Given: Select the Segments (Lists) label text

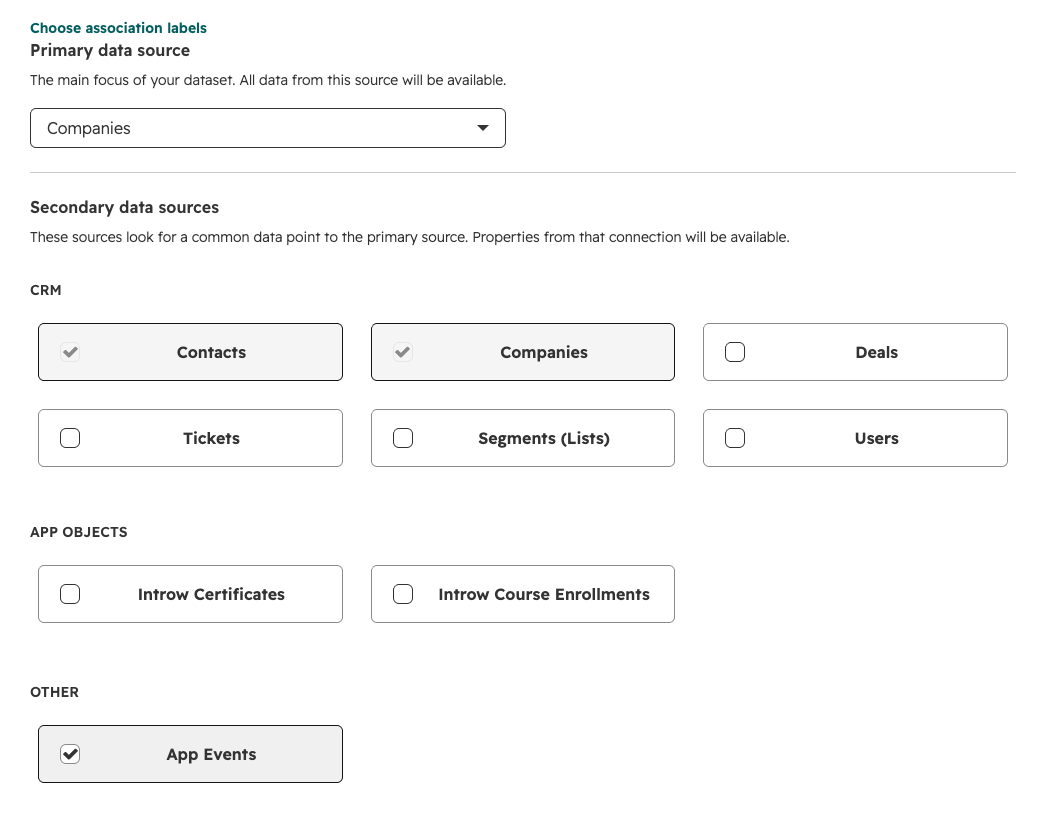Looking at the screenshot, I should coord(544,438).
